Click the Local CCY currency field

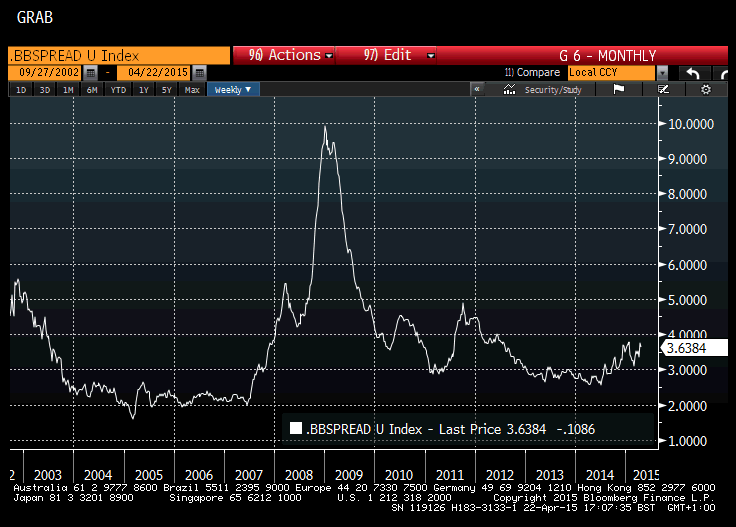(x=611, y=72)
